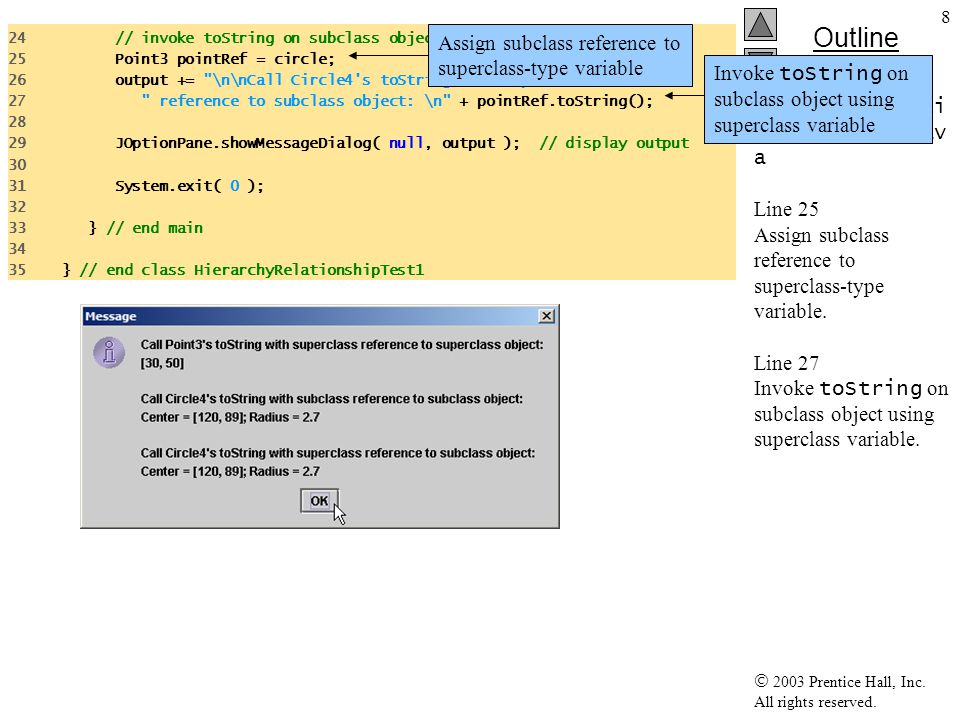Click code line 27 'pointRef.toString();' text

(x=564, y=100)
